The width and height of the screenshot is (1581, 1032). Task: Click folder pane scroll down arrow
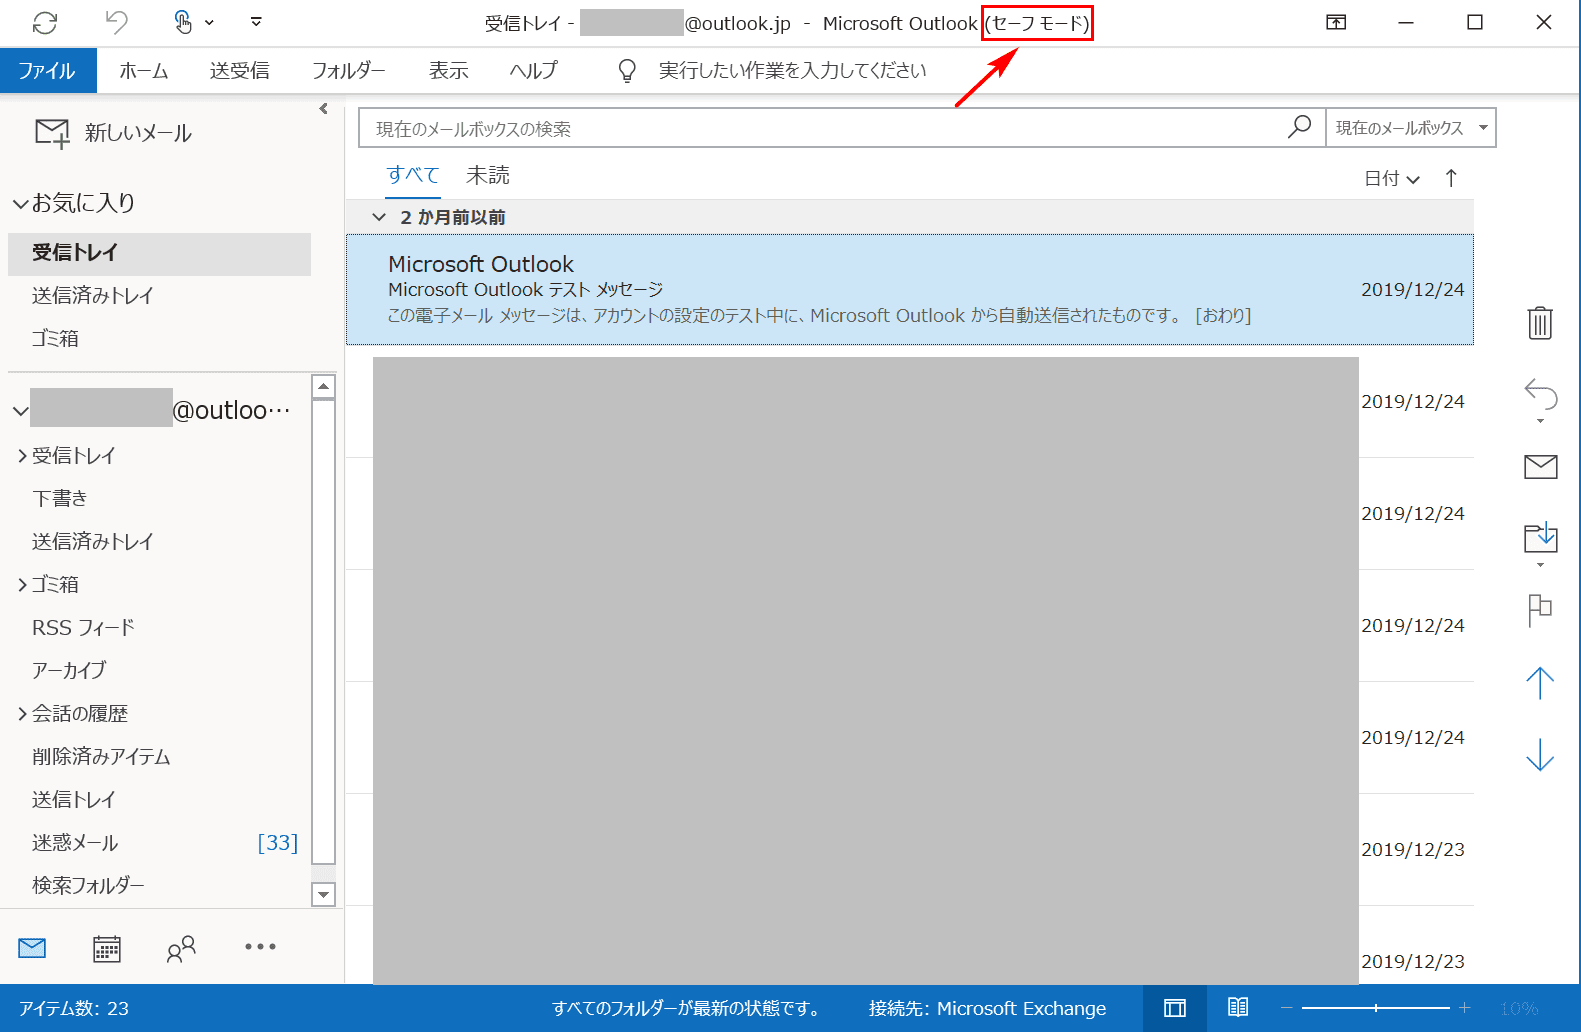pyautogui.click(x=323, y=895)
